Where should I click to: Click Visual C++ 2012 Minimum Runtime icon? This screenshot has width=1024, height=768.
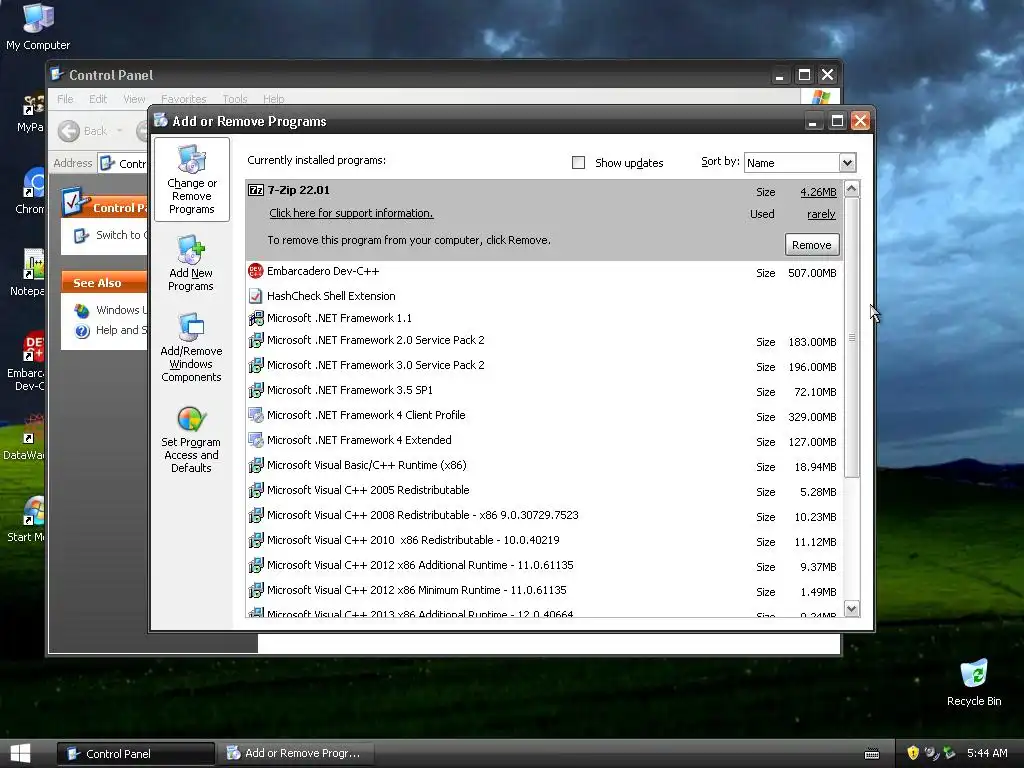pos(256,590)
